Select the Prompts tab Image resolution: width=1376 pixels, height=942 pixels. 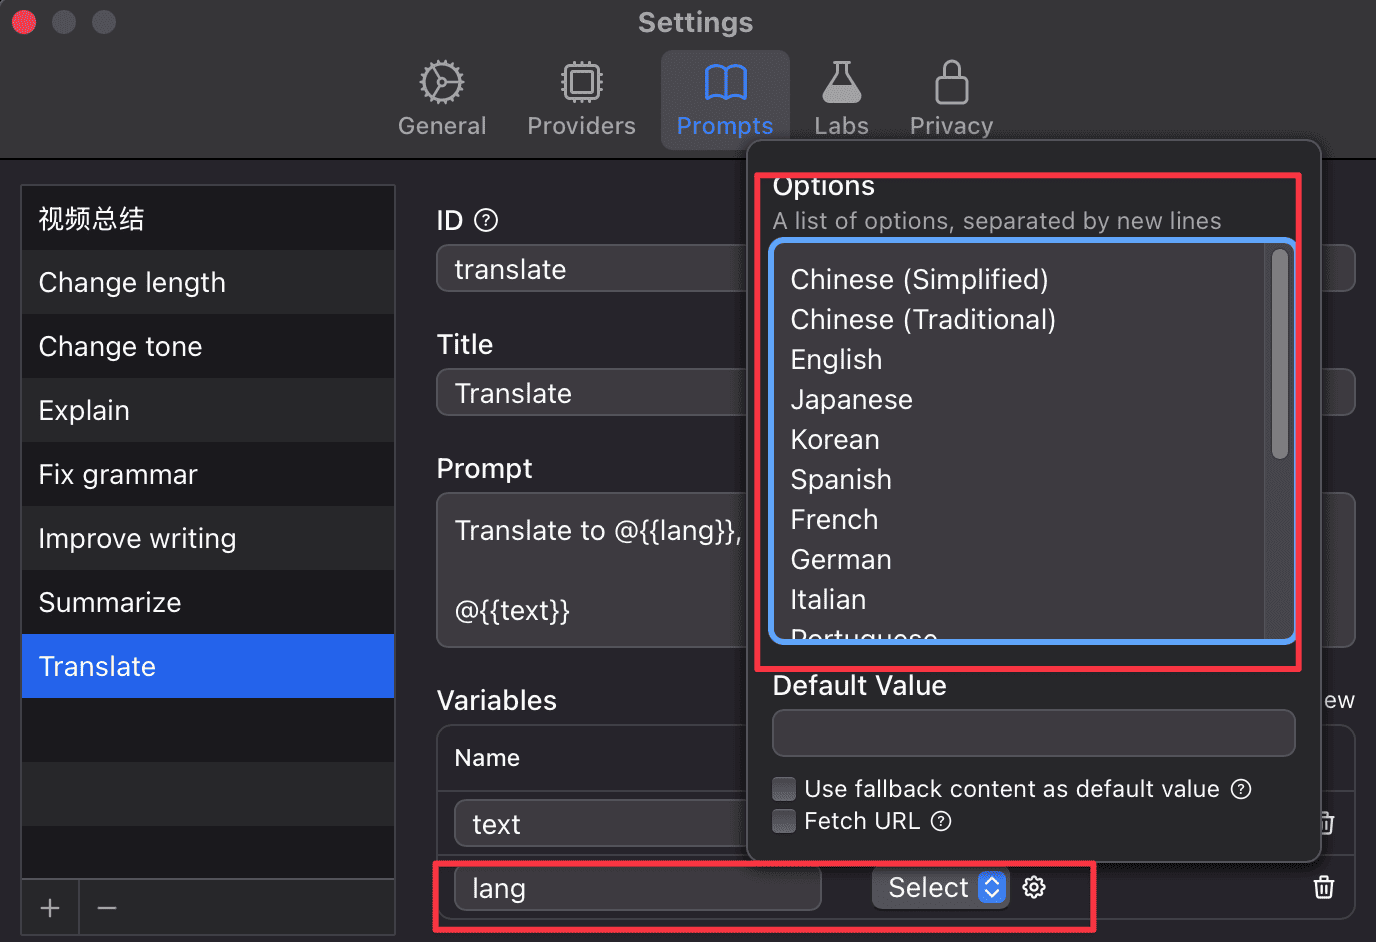pyautogui.click(x=725, y=98)
